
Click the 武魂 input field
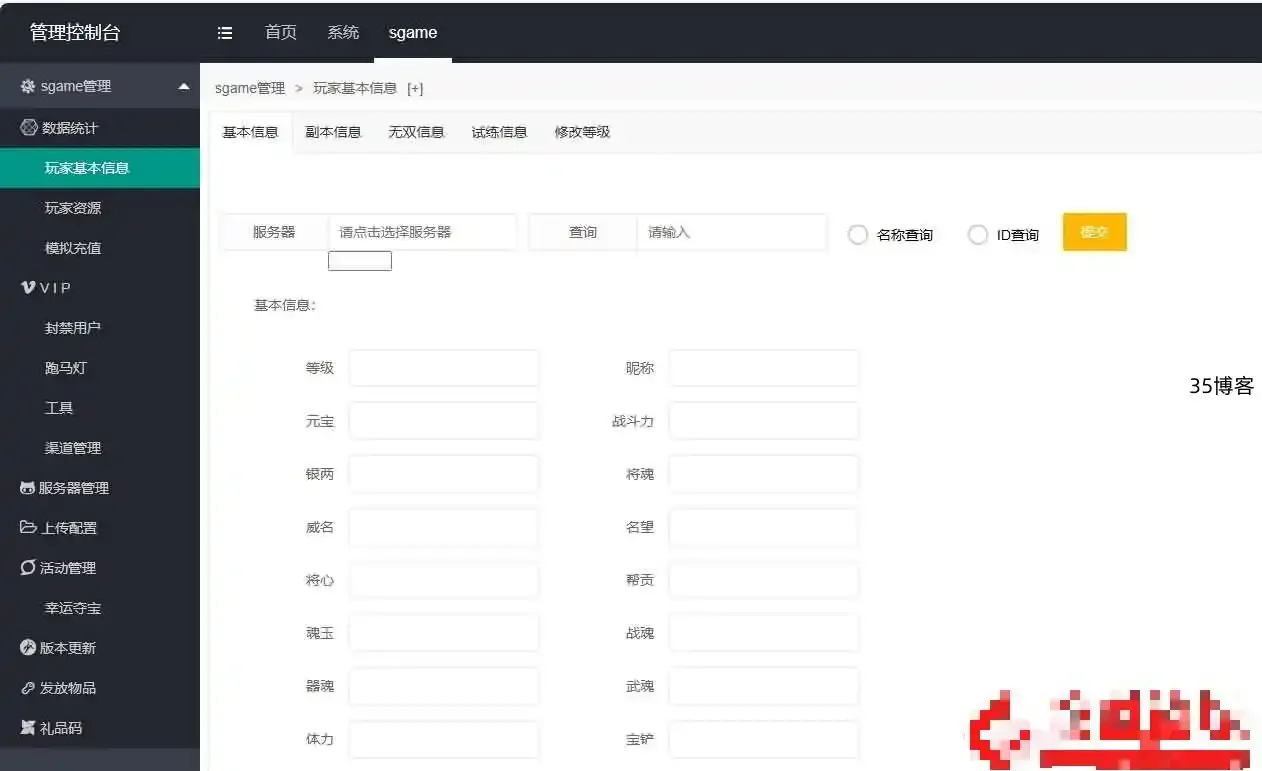[x=764, y=686]
